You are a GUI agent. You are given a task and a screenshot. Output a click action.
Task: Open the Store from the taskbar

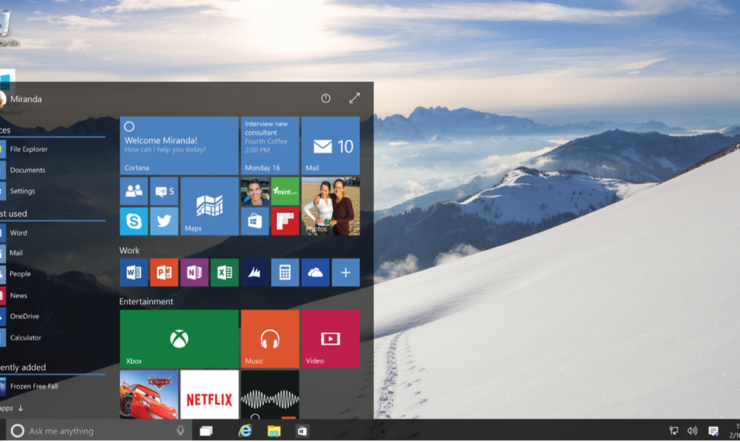pos(302,431)
